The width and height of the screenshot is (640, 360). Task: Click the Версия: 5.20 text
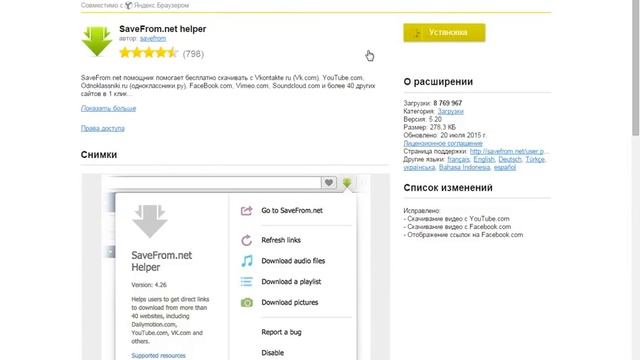[422, 119]
